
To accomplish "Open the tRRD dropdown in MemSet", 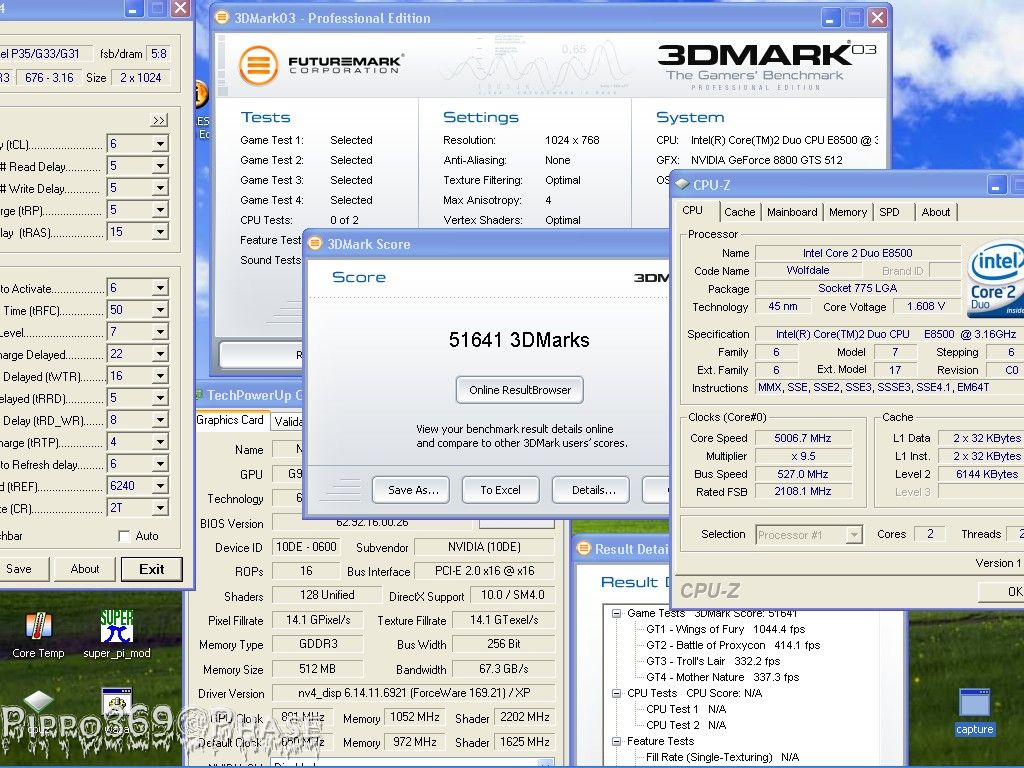I will pyautogui.click(x=160, y=398).
